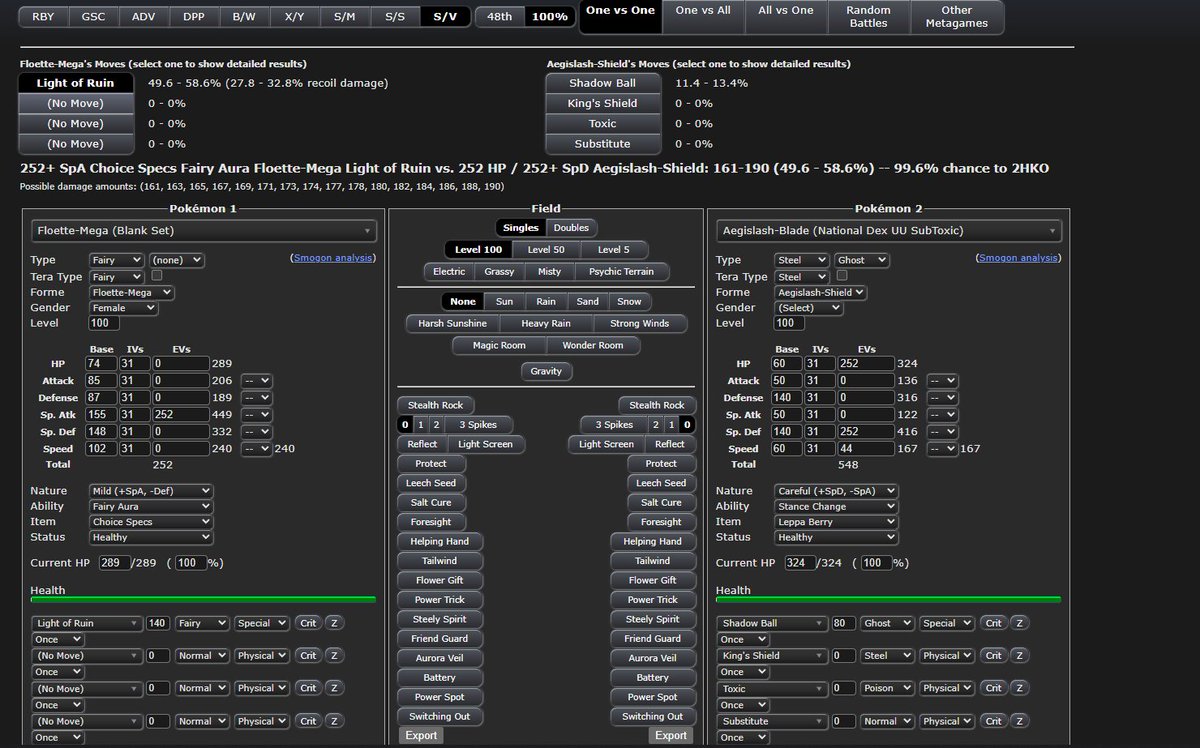
Task: Open Smogon analysis link for Aegislash
Action: [1018, 258]
